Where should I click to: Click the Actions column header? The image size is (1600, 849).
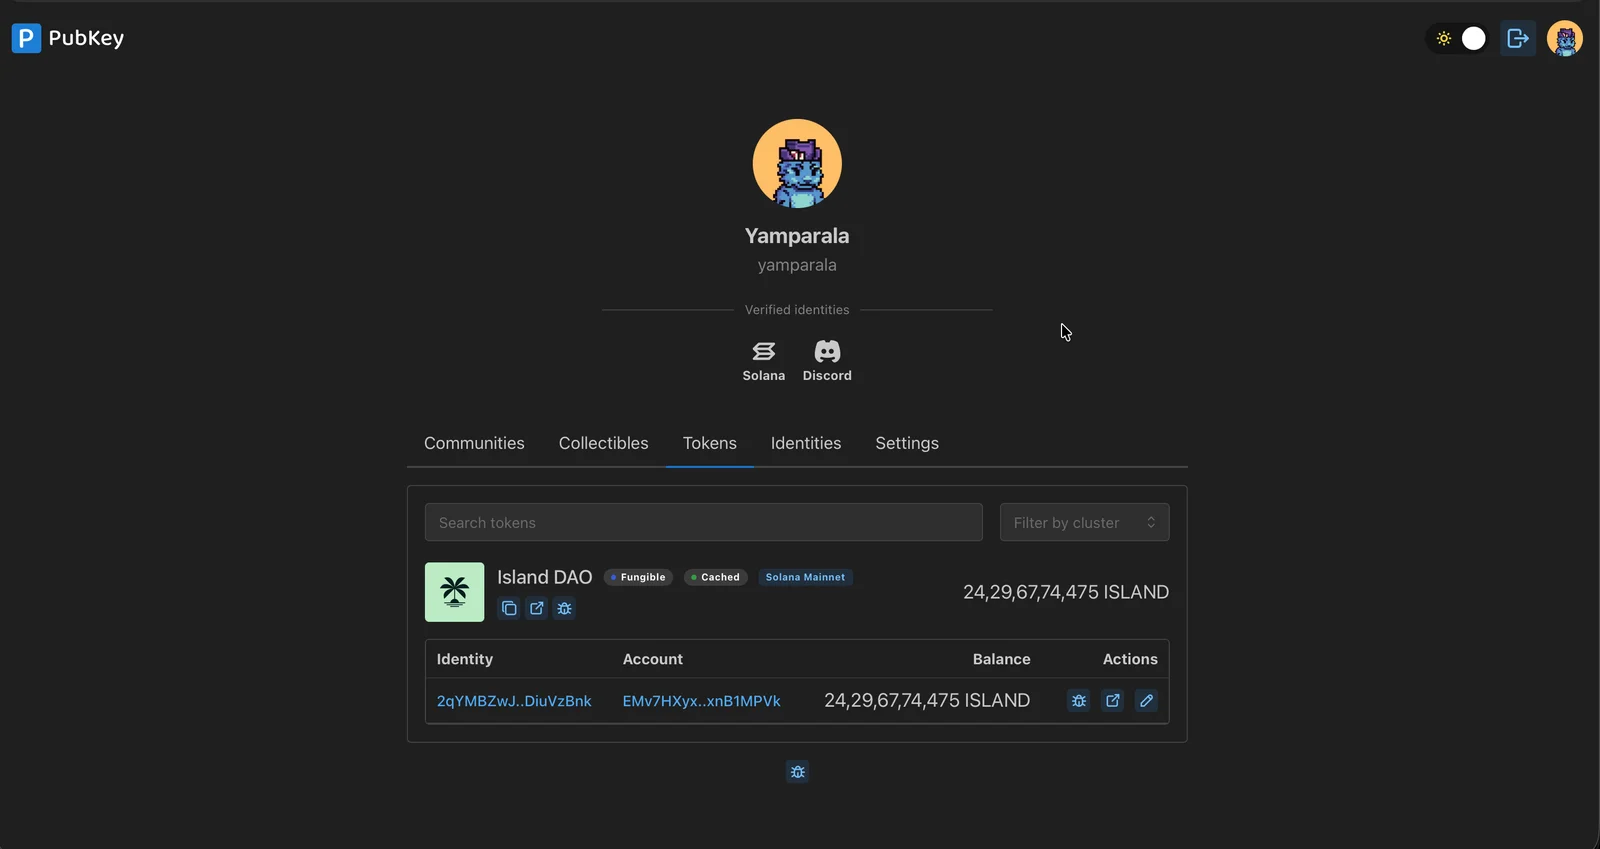point(1130,659)
